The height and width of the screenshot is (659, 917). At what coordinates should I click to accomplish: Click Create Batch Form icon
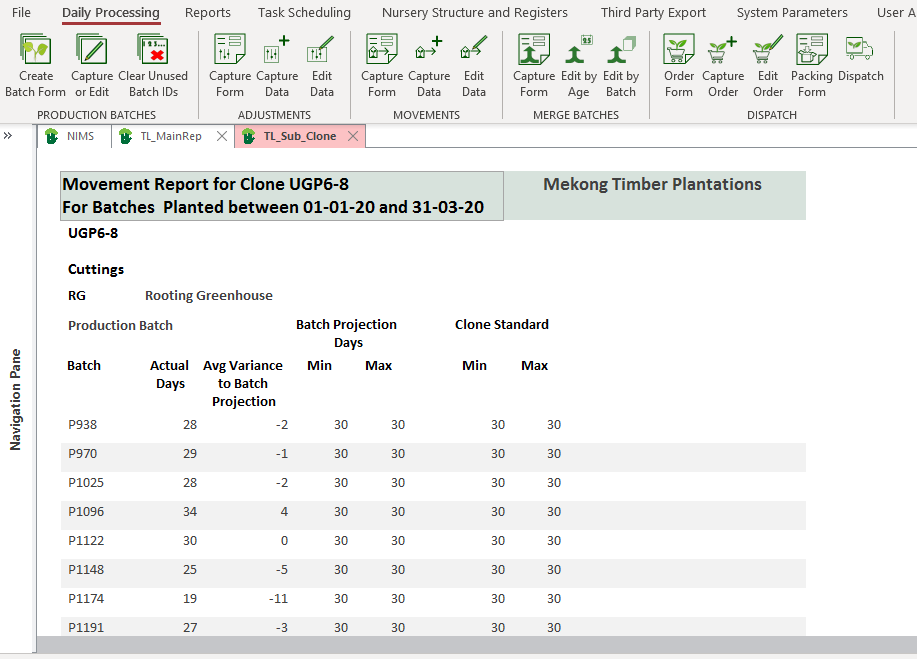click(x=36, y=66)
